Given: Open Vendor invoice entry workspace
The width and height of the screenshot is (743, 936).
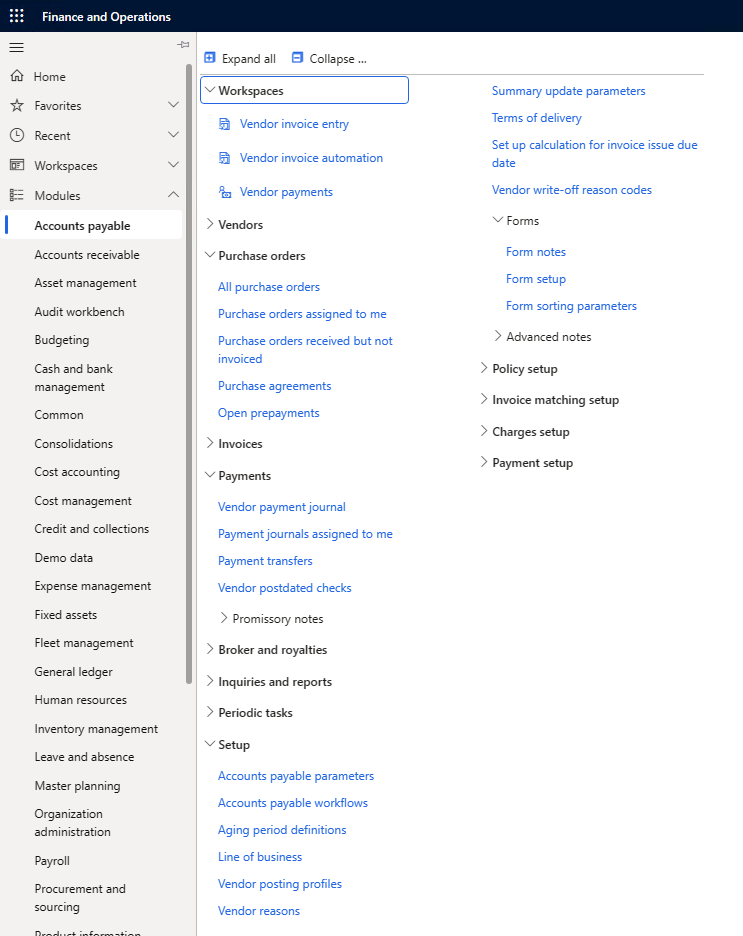Looking at the screenshot, I should tap(294, 123).
